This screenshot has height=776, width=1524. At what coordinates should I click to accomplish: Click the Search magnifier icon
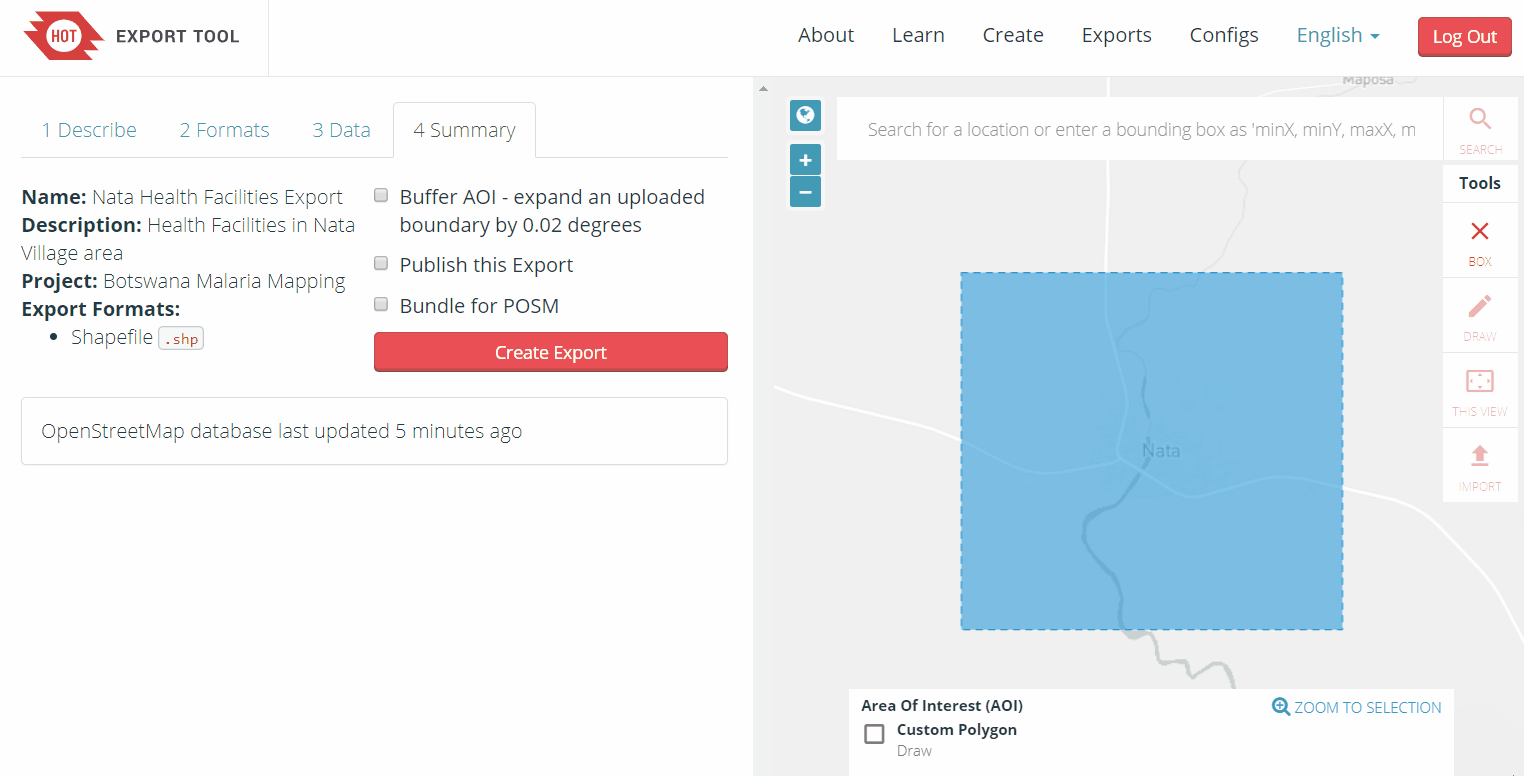click(x=1480, y=121)
